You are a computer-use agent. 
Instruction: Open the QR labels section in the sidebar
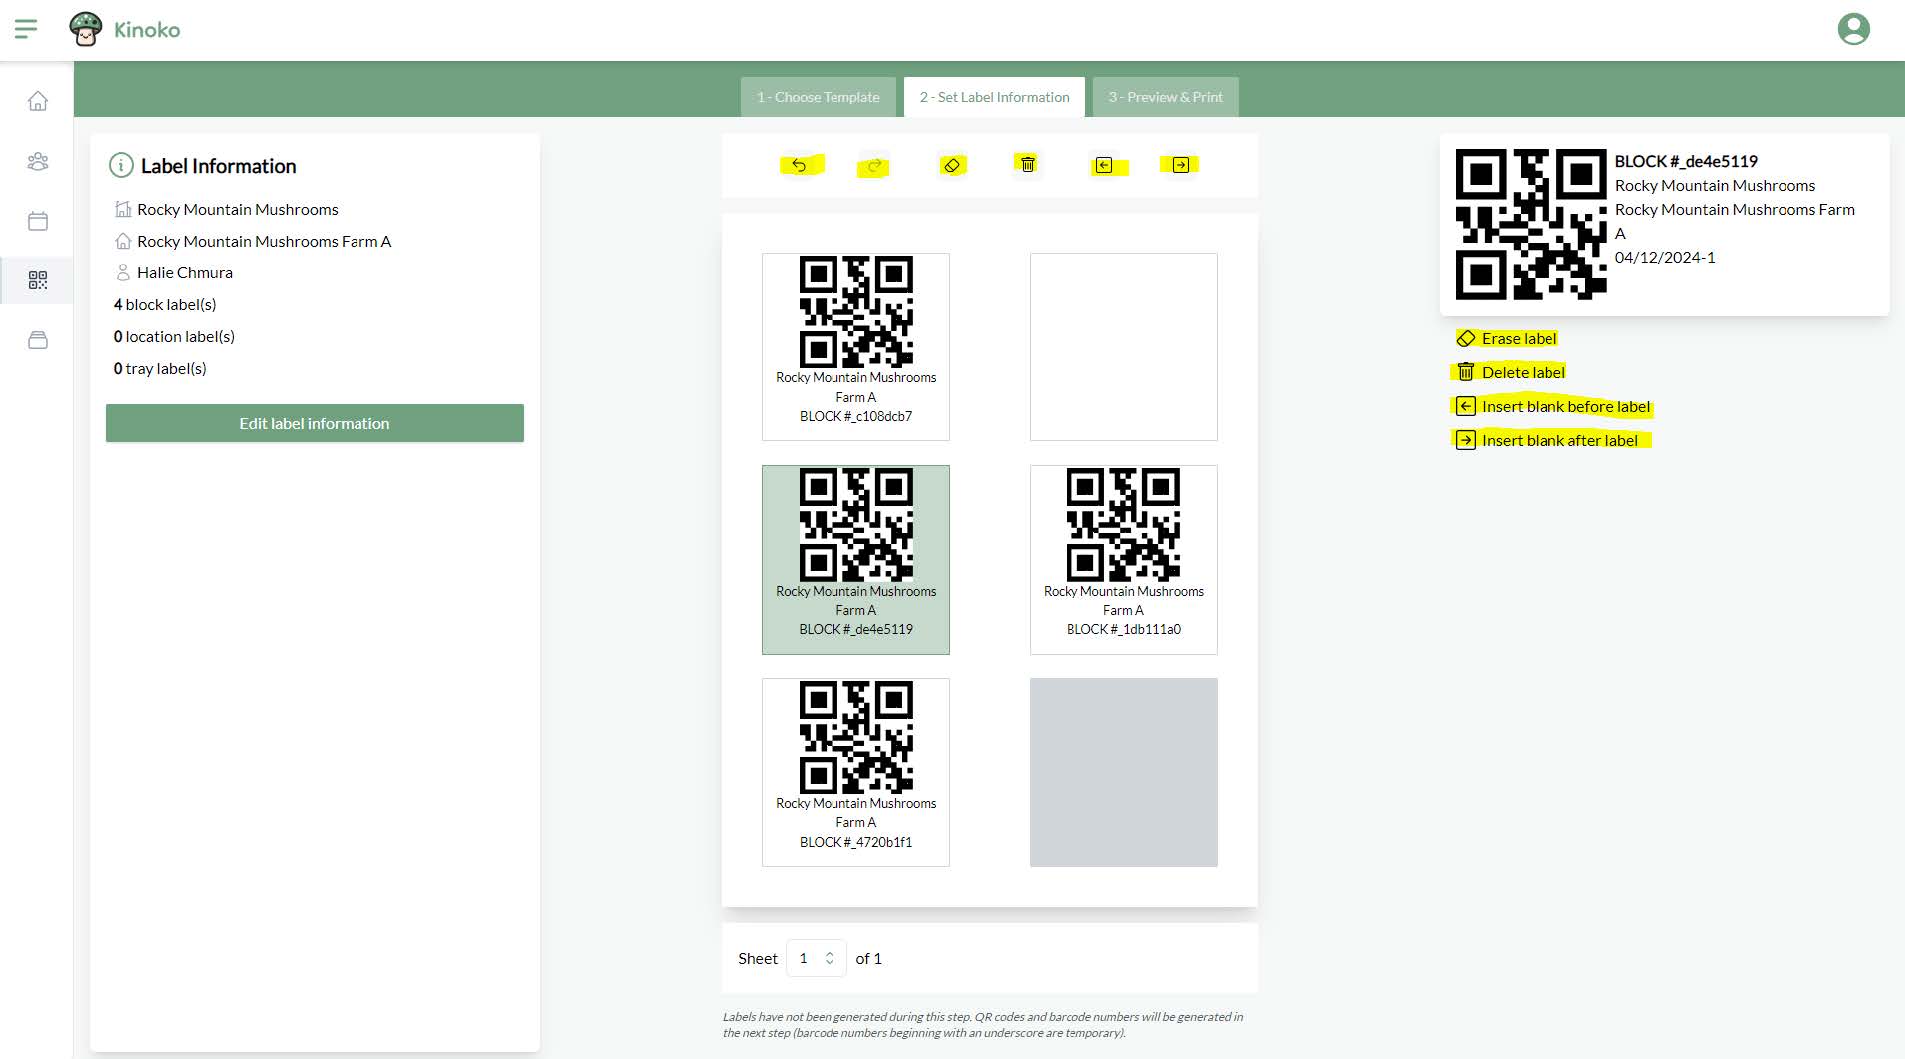(x=37, y=281)
